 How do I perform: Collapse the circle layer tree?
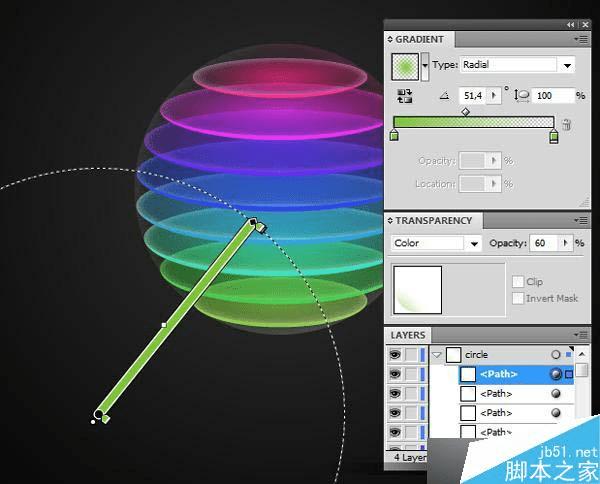click(437, 355)
